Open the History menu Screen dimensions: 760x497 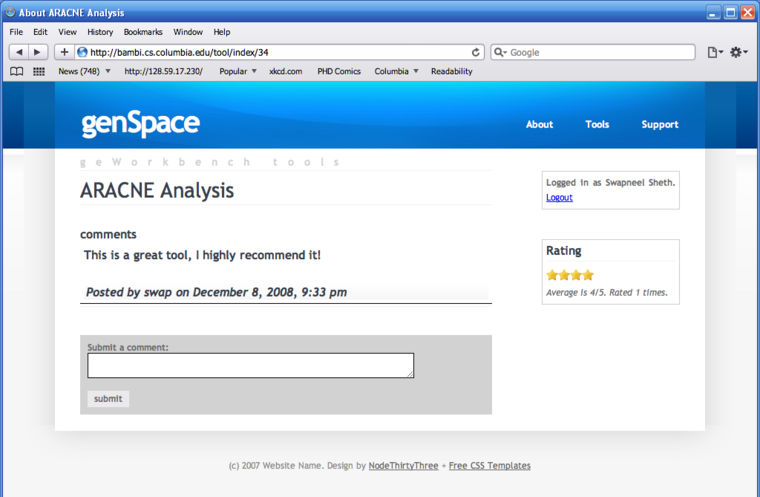point(100,32)
